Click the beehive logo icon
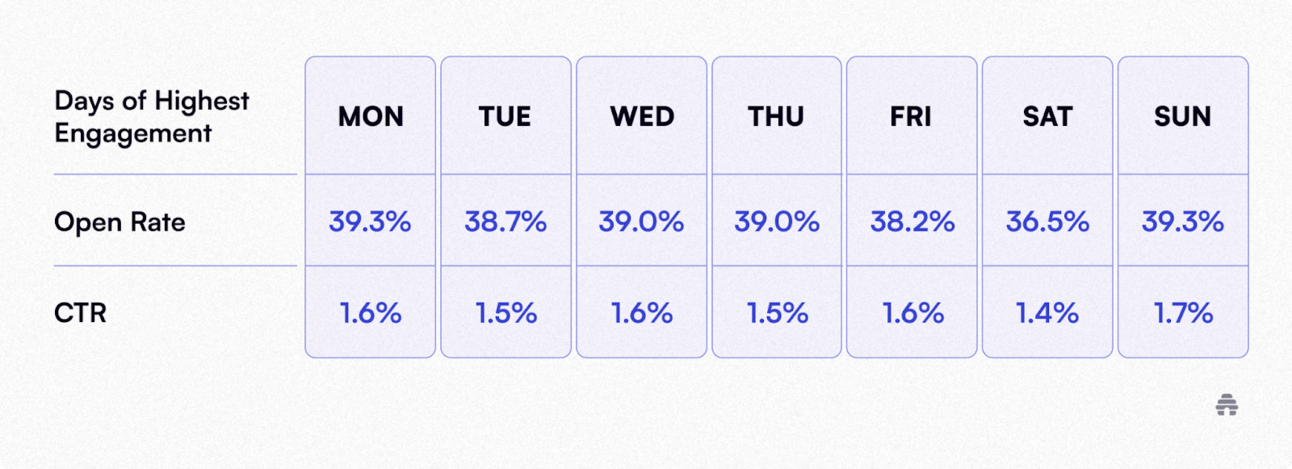This screenshot has height=469, width=1292. tap(1227, 405)
